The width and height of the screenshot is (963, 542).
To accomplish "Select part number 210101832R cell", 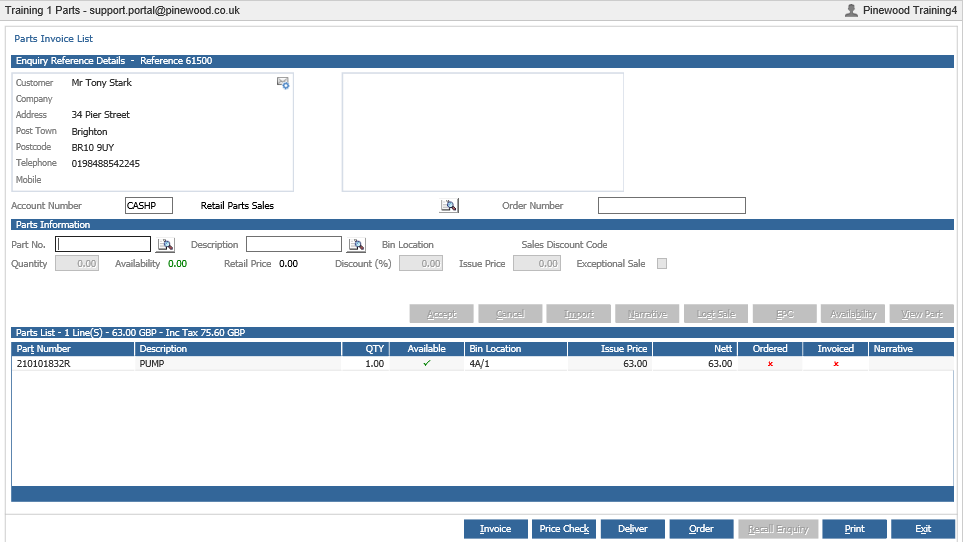I will coord(73,363).
